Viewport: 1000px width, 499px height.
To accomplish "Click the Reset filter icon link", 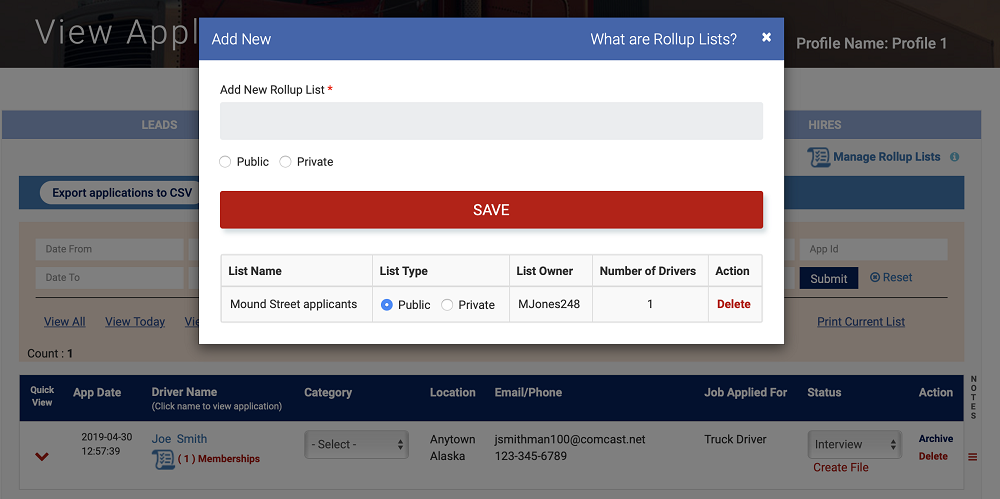I will point(891,278).
